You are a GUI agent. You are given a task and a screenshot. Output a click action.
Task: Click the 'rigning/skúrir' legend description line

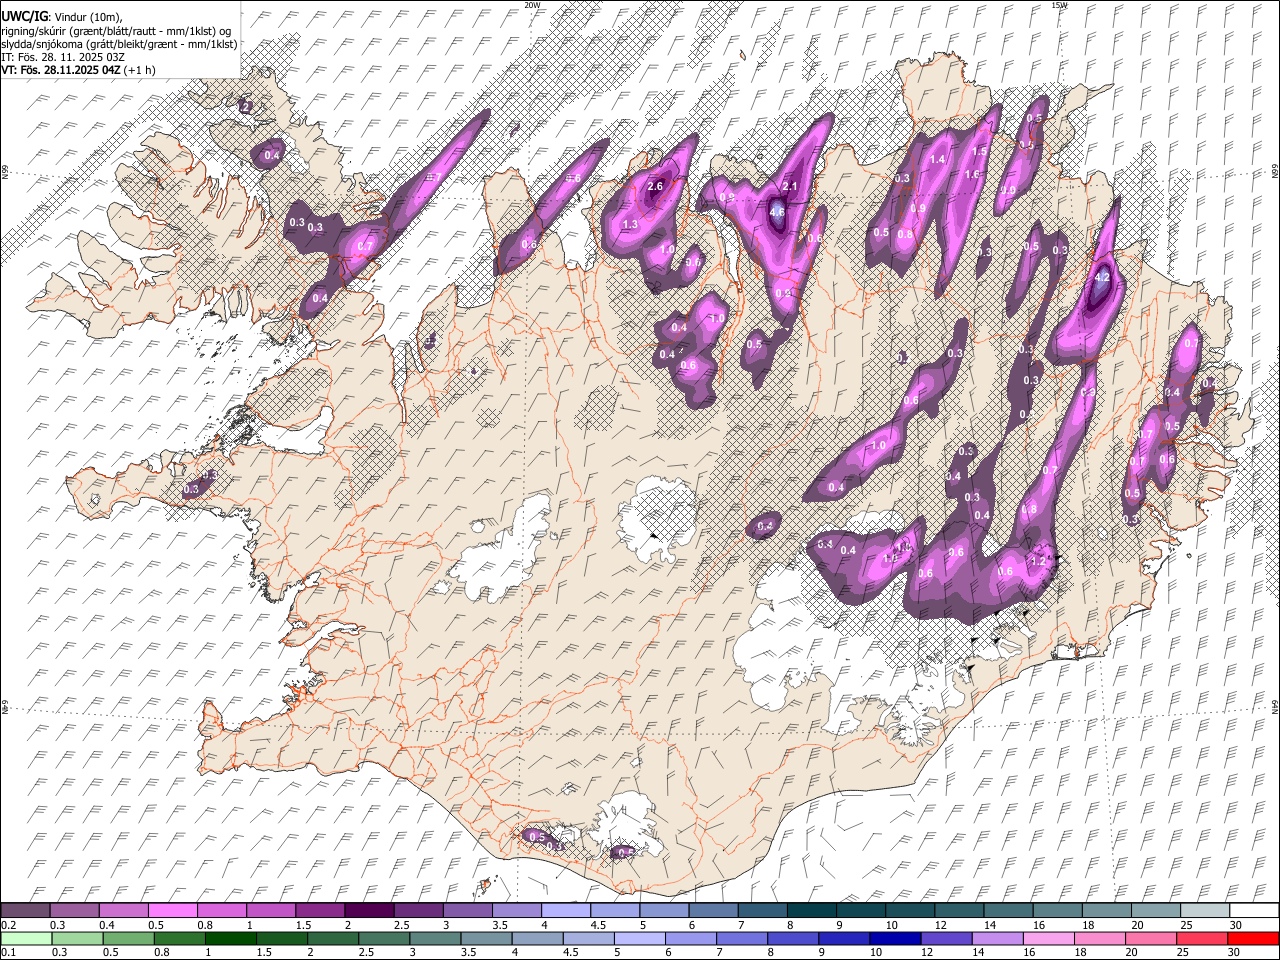click(116, 31)
